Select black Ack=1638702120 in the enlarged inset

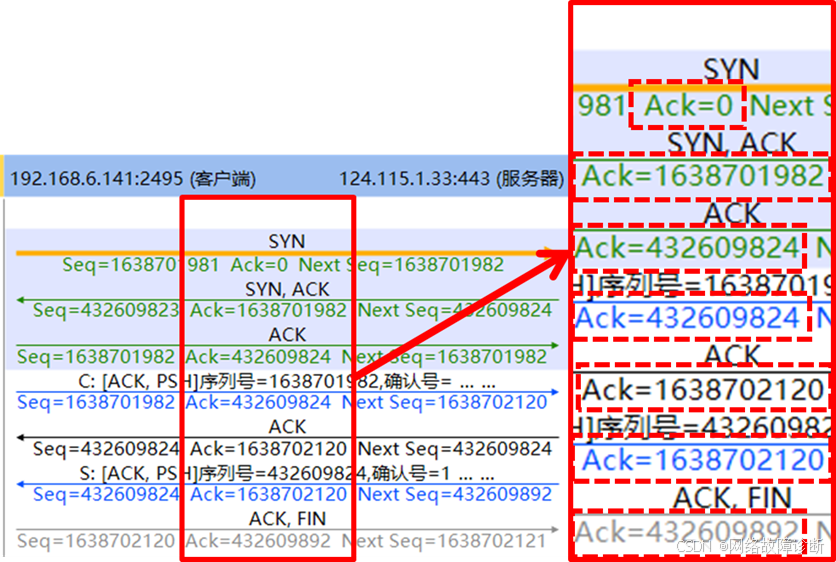[x=703, y=390]
